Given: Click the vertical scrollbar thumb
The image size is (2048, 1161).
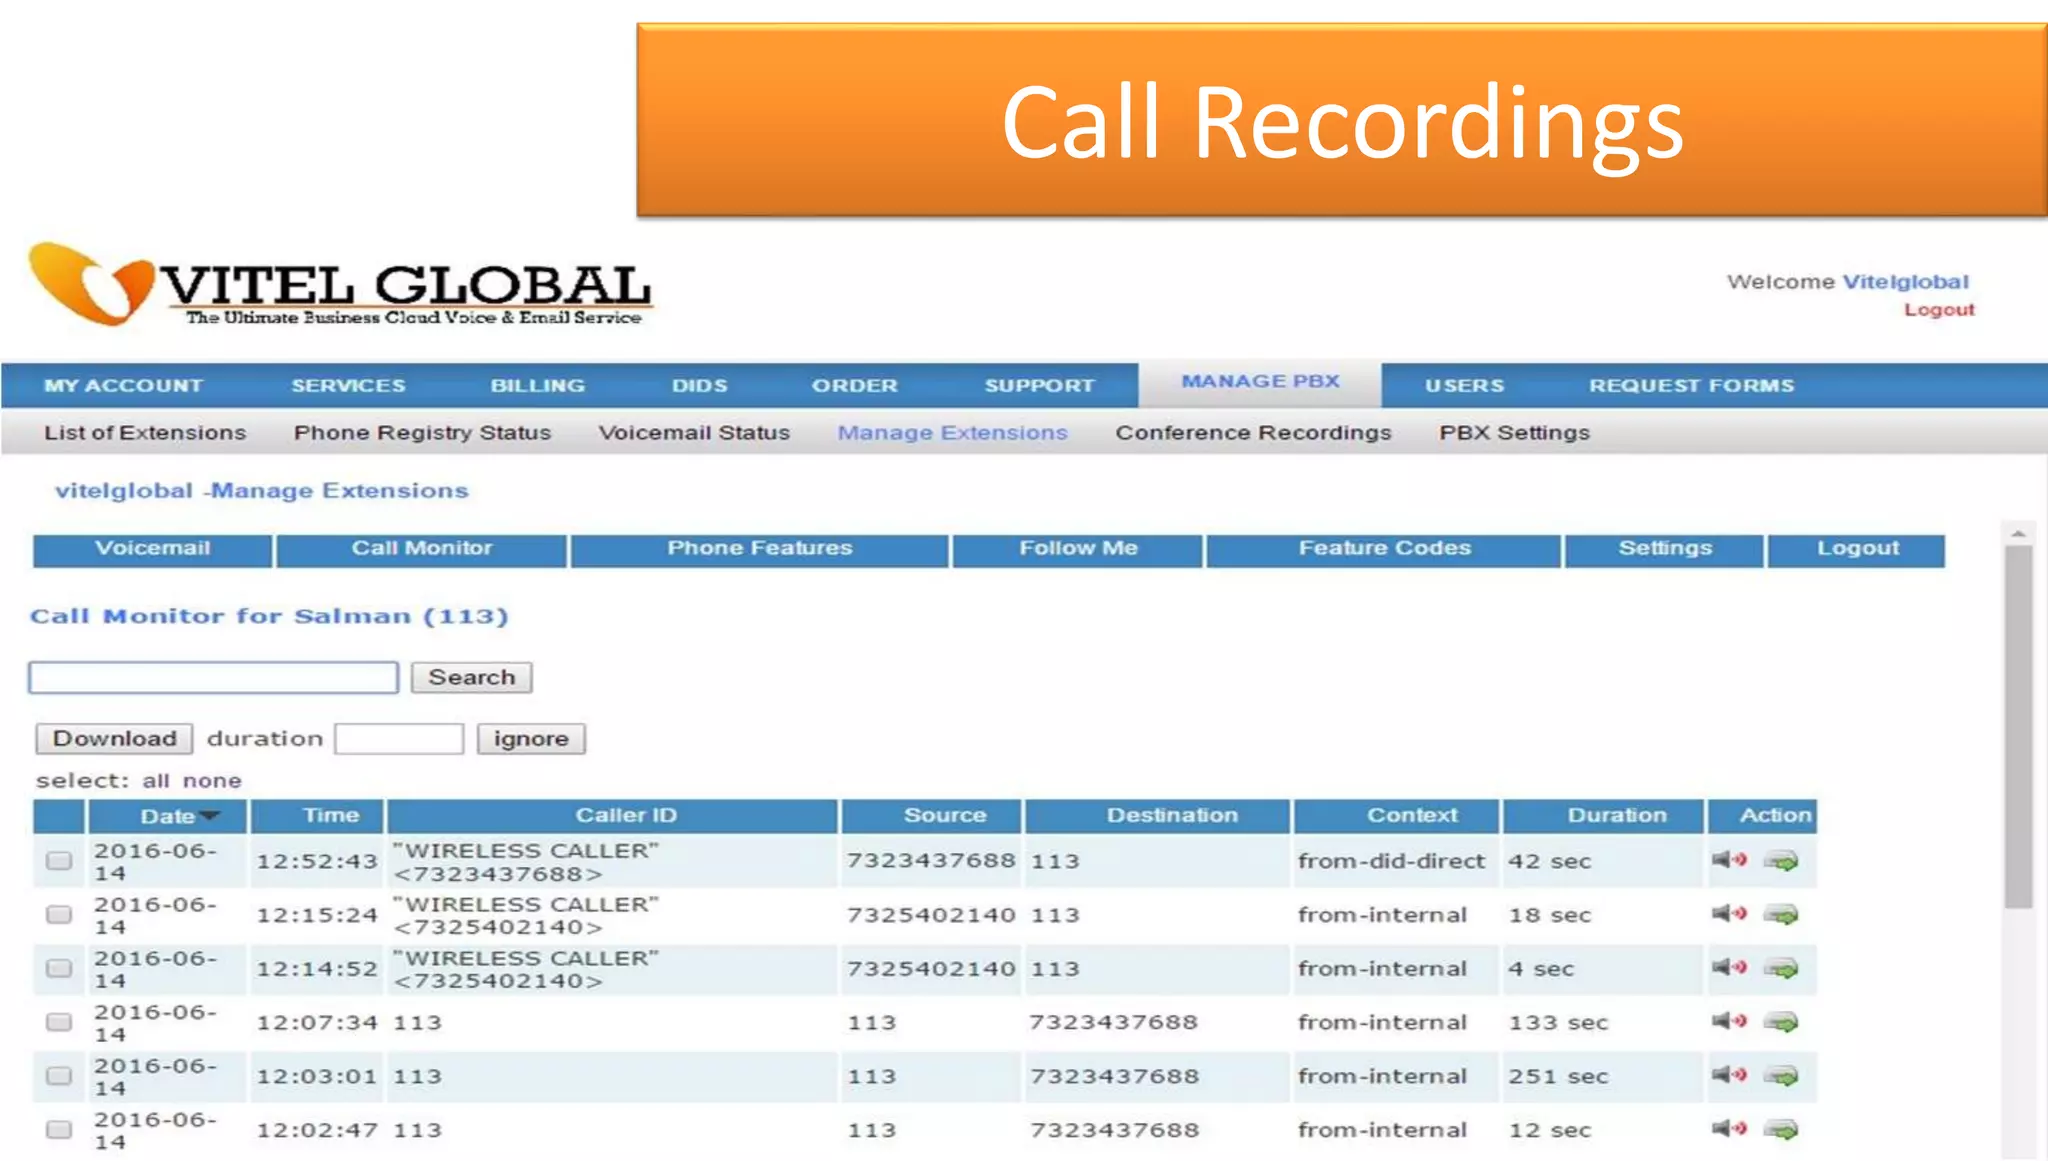Looking at the screenshot, I should tap(2018, 726).
